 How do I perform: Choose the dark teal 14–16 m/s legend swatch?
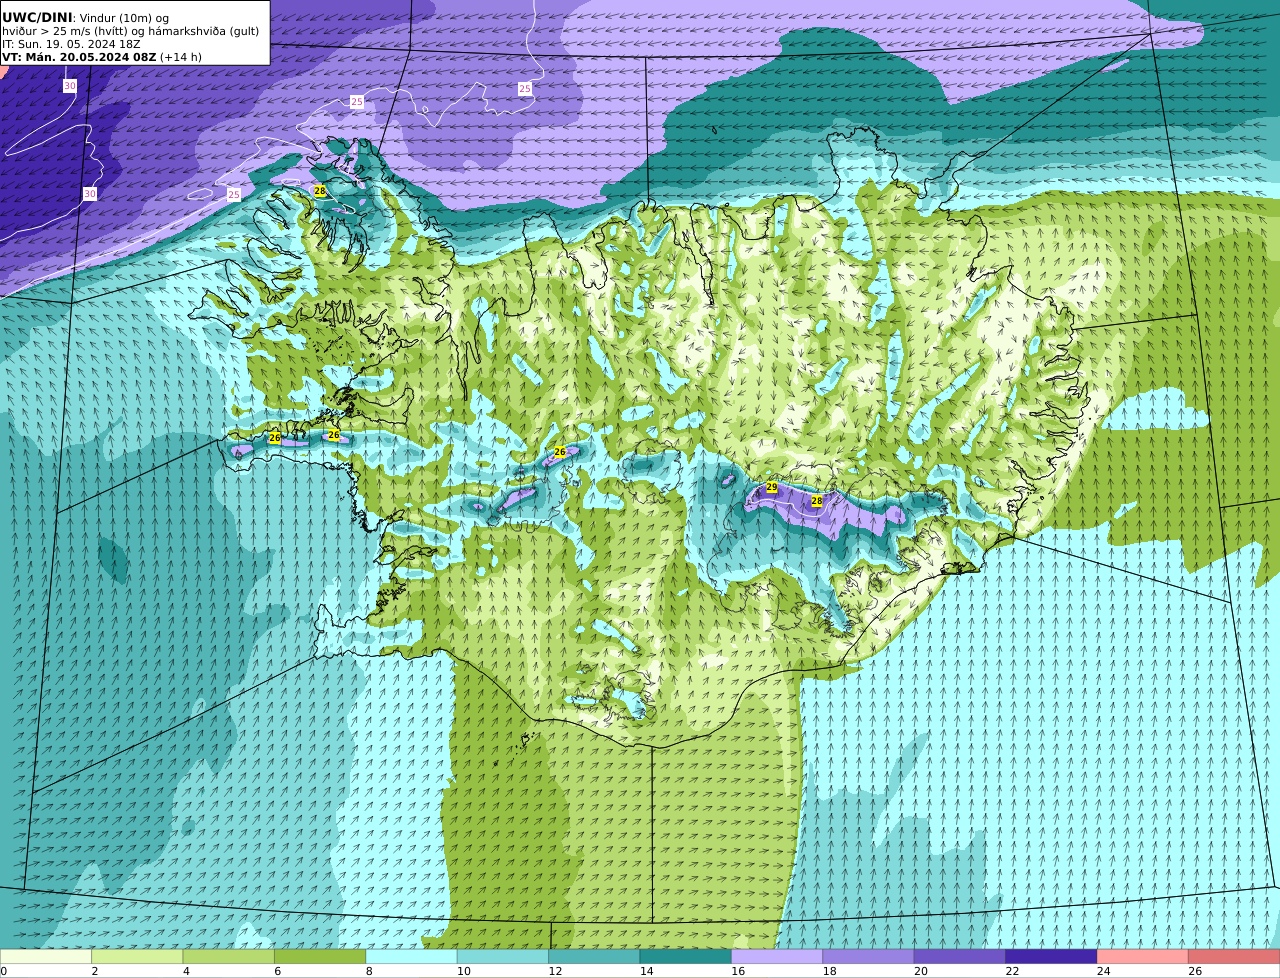tap(686, 956)
